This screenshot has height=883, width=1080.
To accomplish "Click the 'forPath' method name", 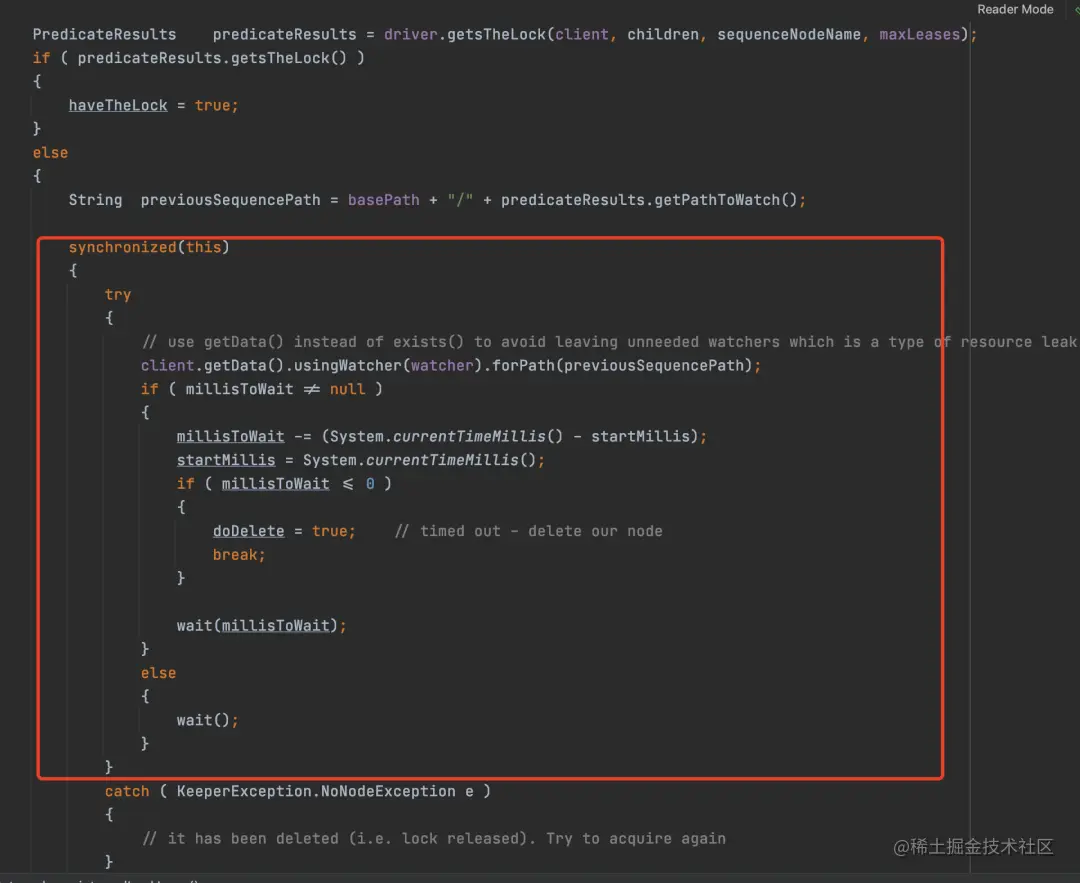I will (523, 366).
